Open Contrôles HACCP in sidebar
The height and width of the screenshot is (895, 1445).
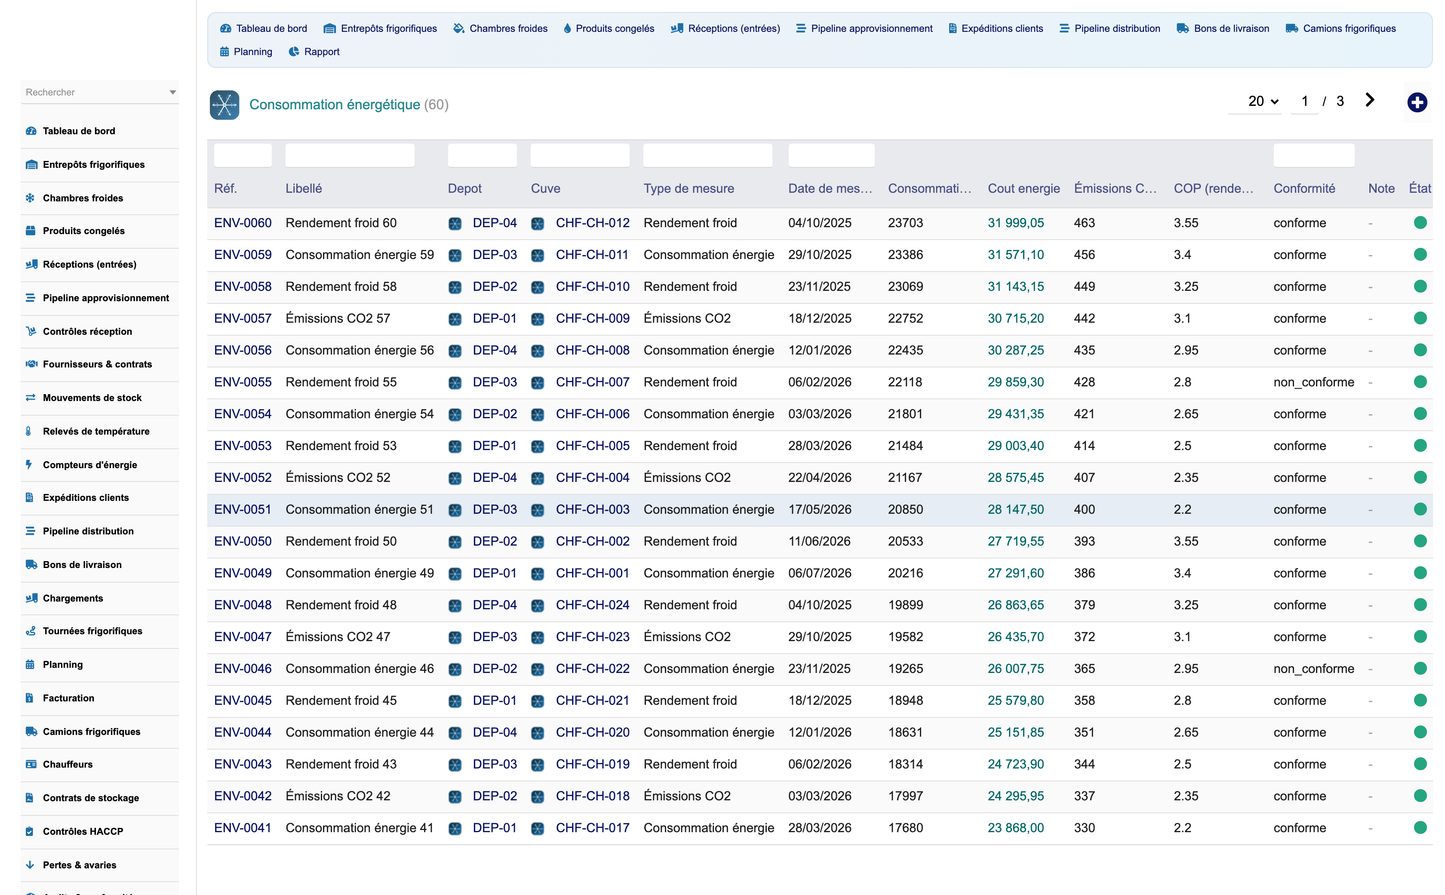tap(83, 832)
